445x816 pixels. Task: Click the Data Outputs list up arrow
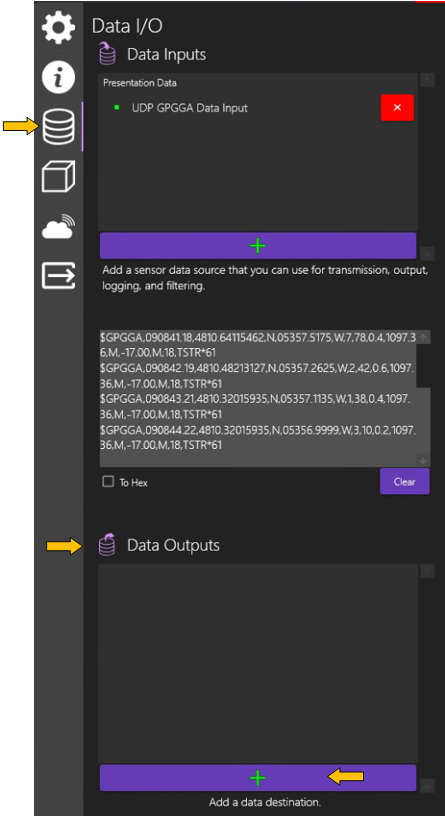pyautogui.click(x=427, y=571)
